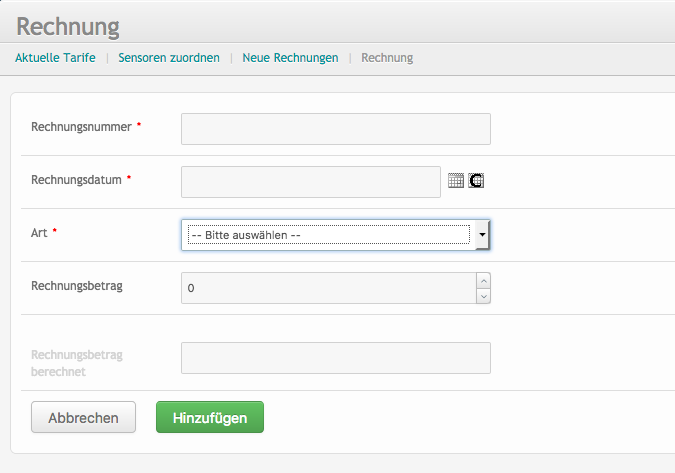Click the green Hinzufügen button

[x=210, y=417]
